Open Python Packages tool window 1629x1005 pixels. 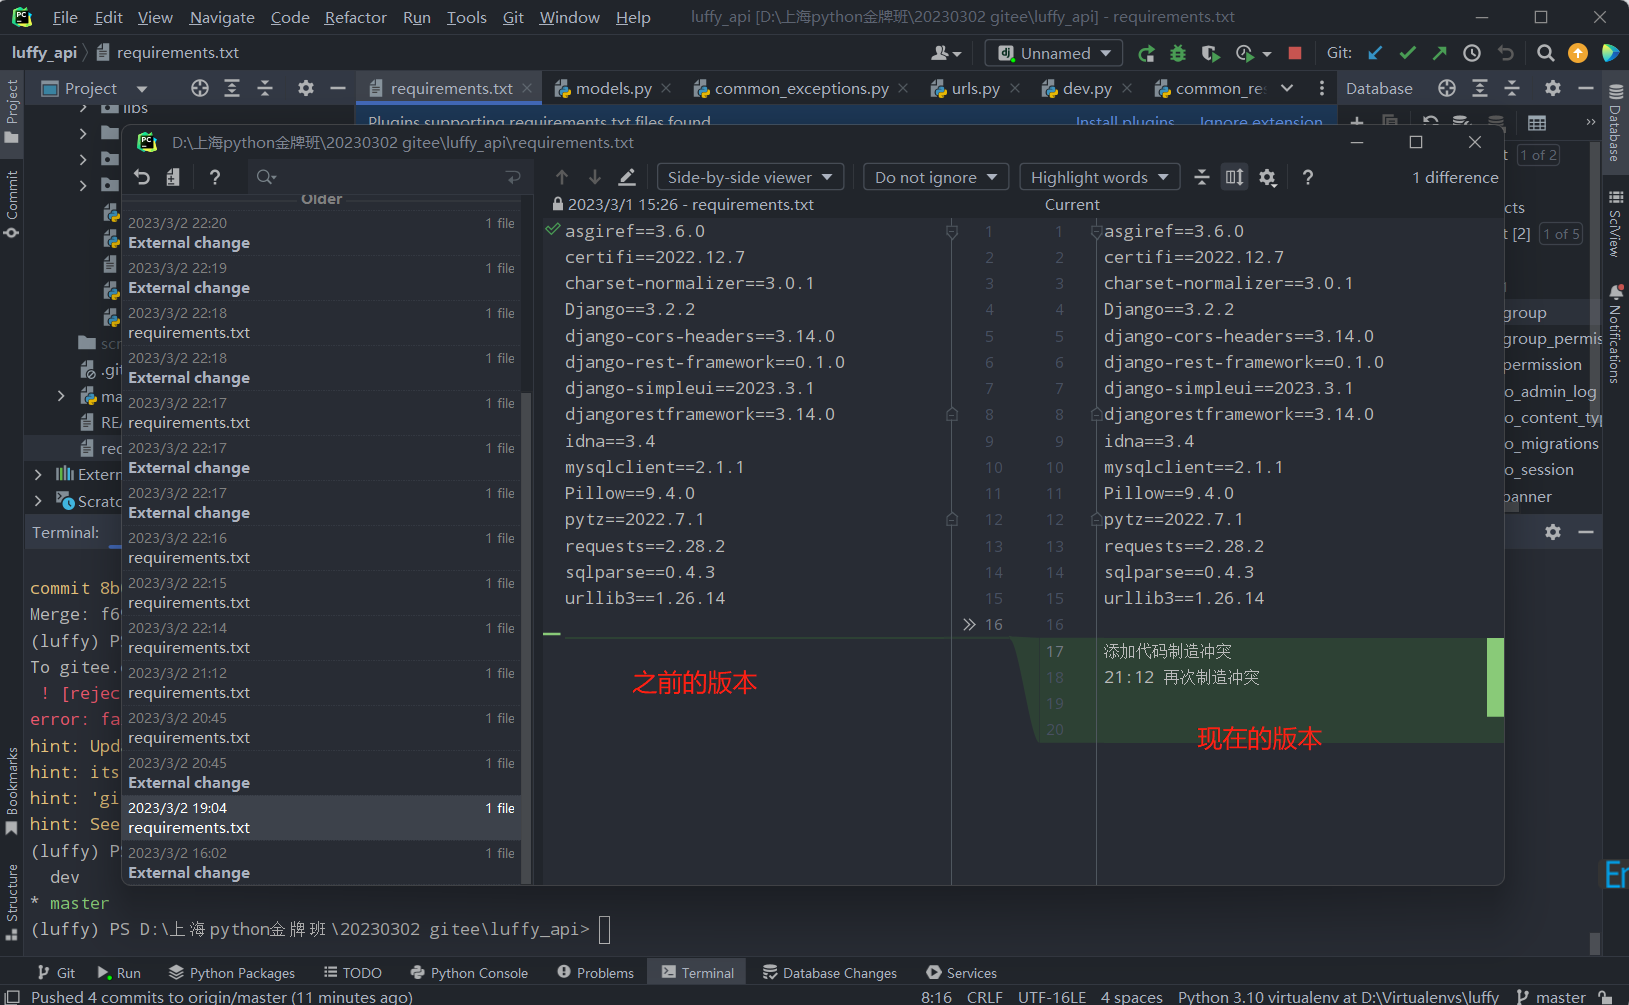tap(232, 973)
